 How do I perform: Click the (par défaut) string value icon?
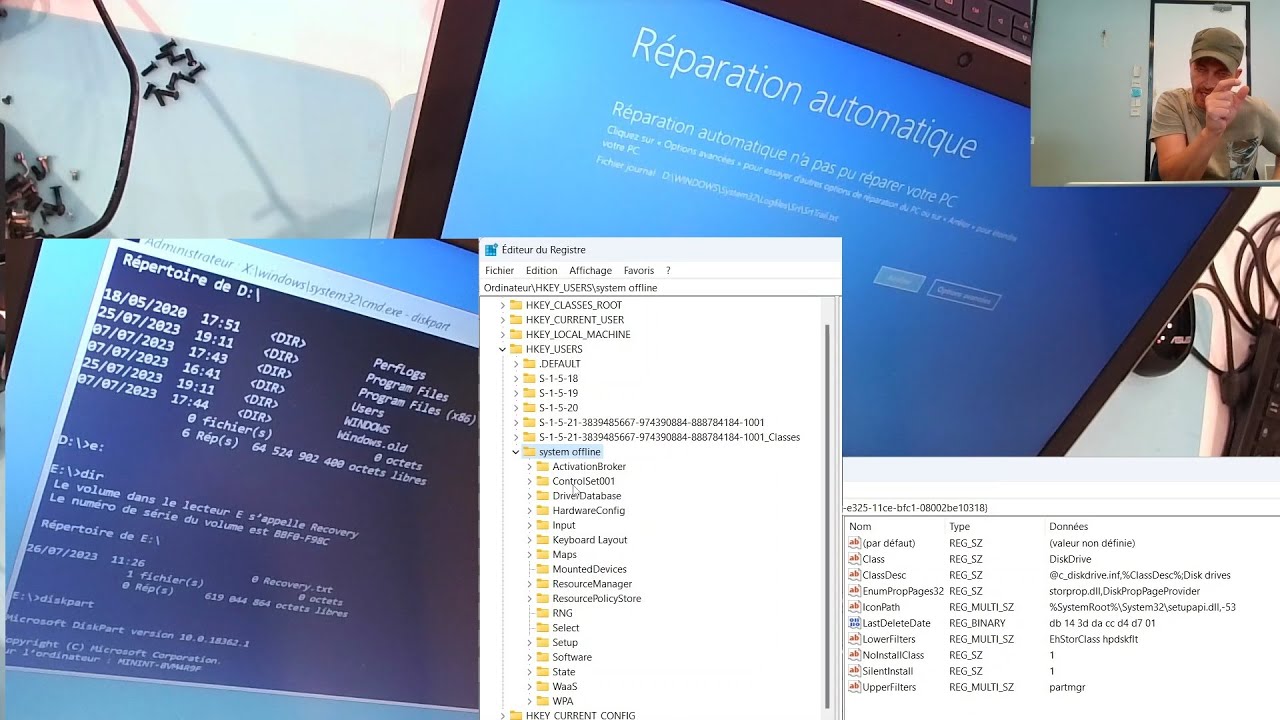click(854, 543)
